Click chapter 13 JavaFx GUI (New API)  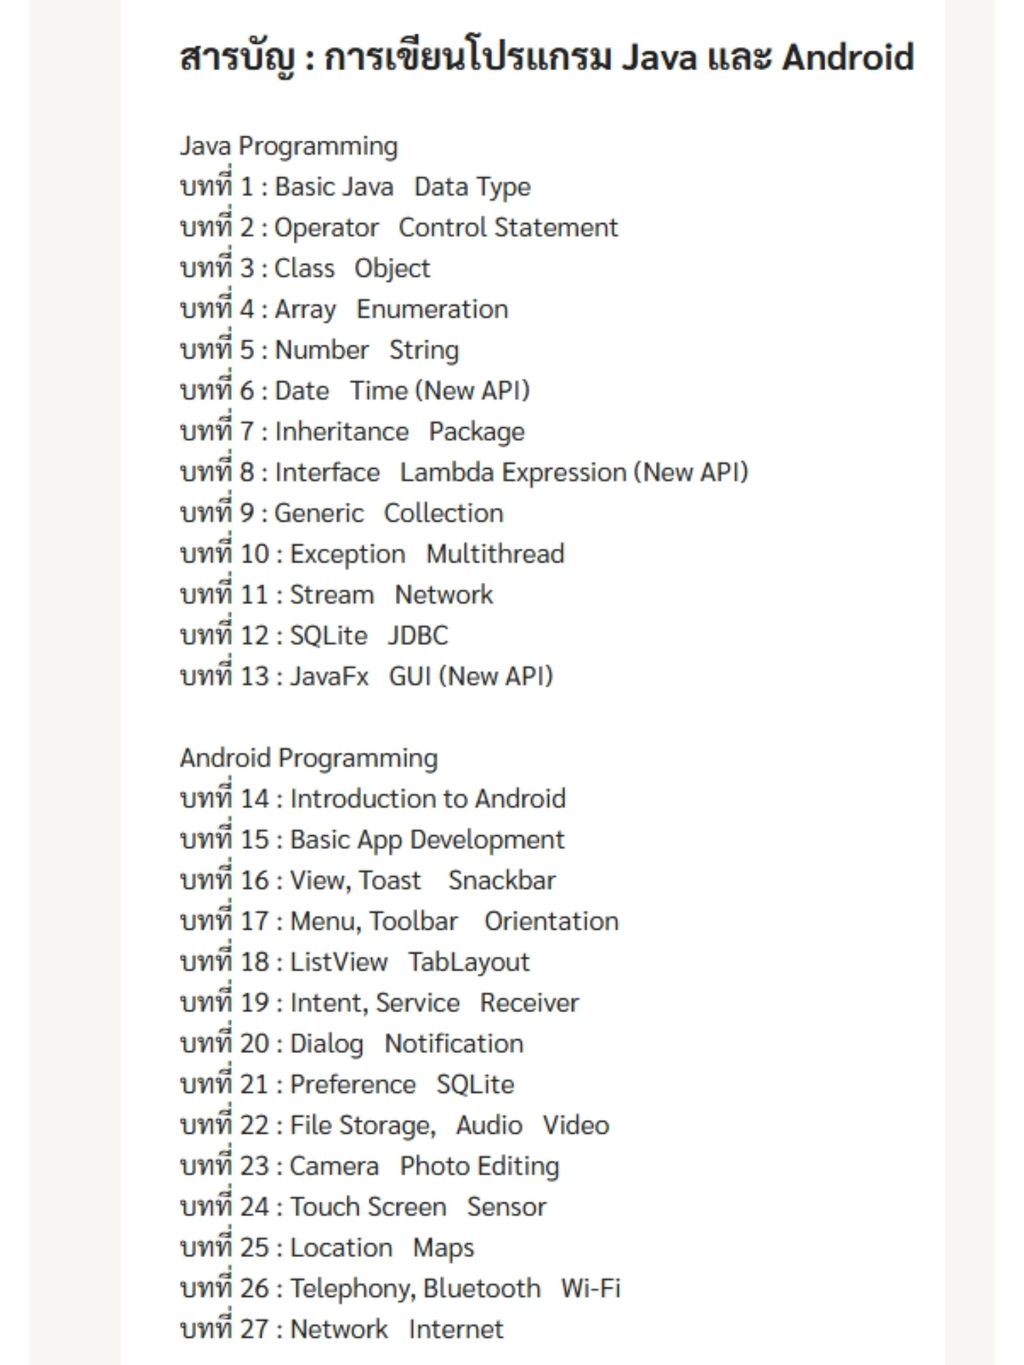[x=367, y=677]
